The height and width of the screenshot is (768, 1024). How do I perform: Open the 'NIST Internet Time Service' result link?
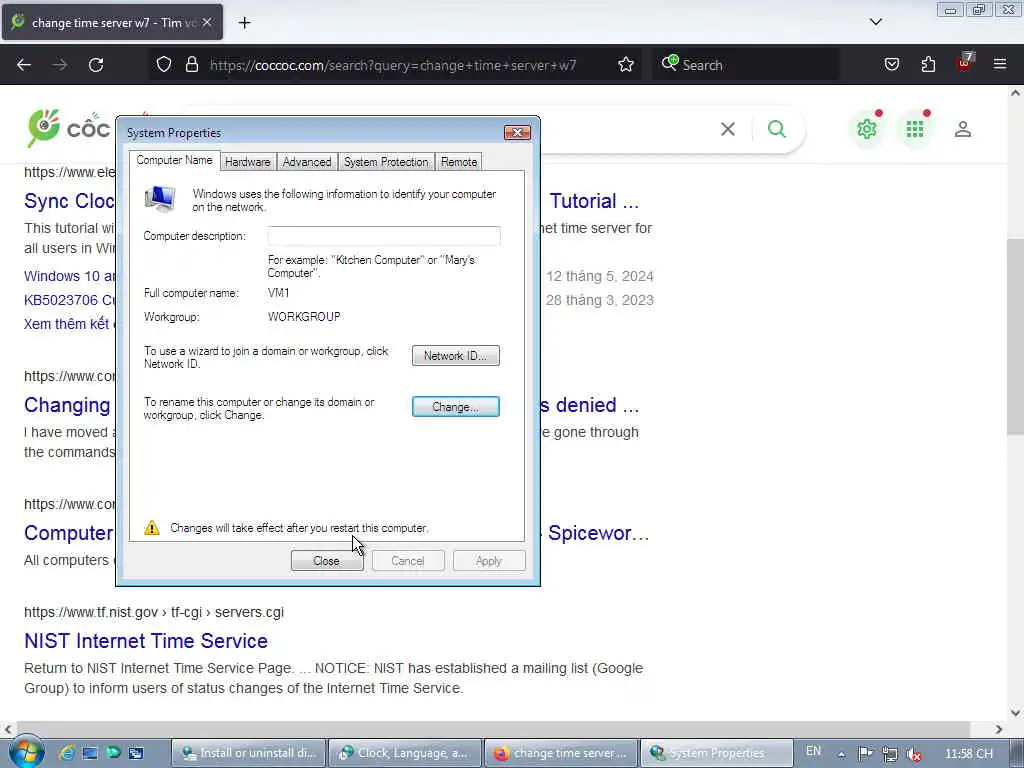(146, 641)
